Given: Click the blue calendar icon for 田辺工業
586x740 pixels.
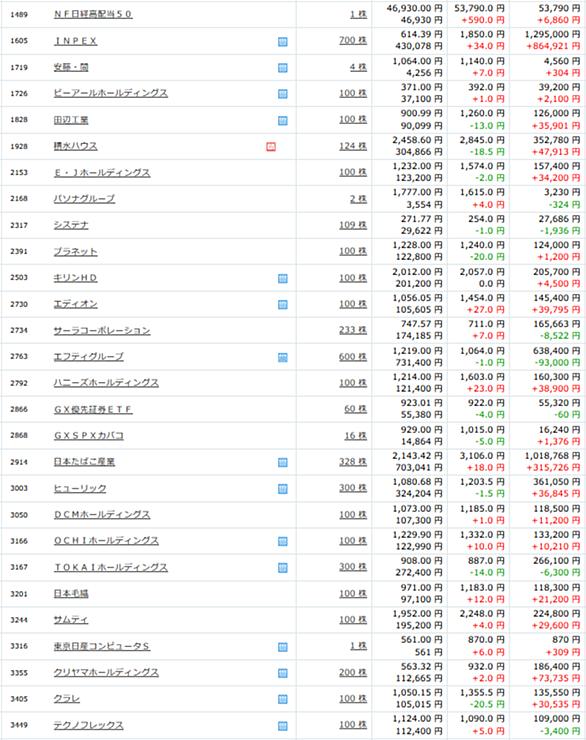Looking at the screenshot, I should tap(283, 121).
